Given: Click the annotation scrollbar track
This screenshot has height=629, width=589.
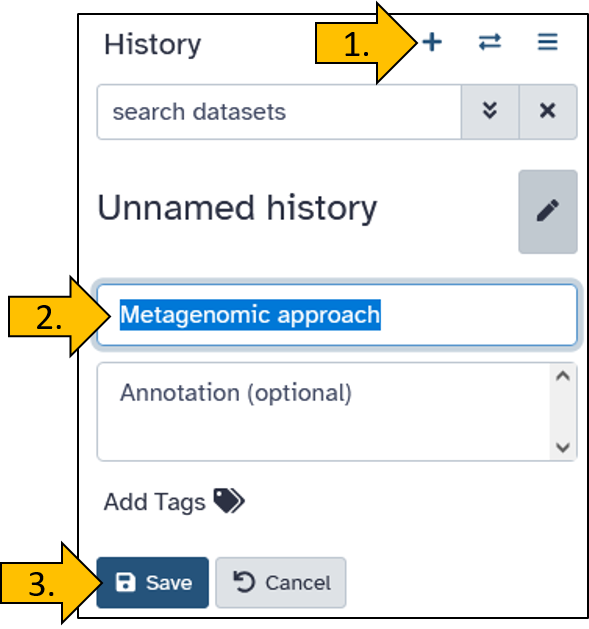Looking at the screenshot, I should (x=563, y=412).
